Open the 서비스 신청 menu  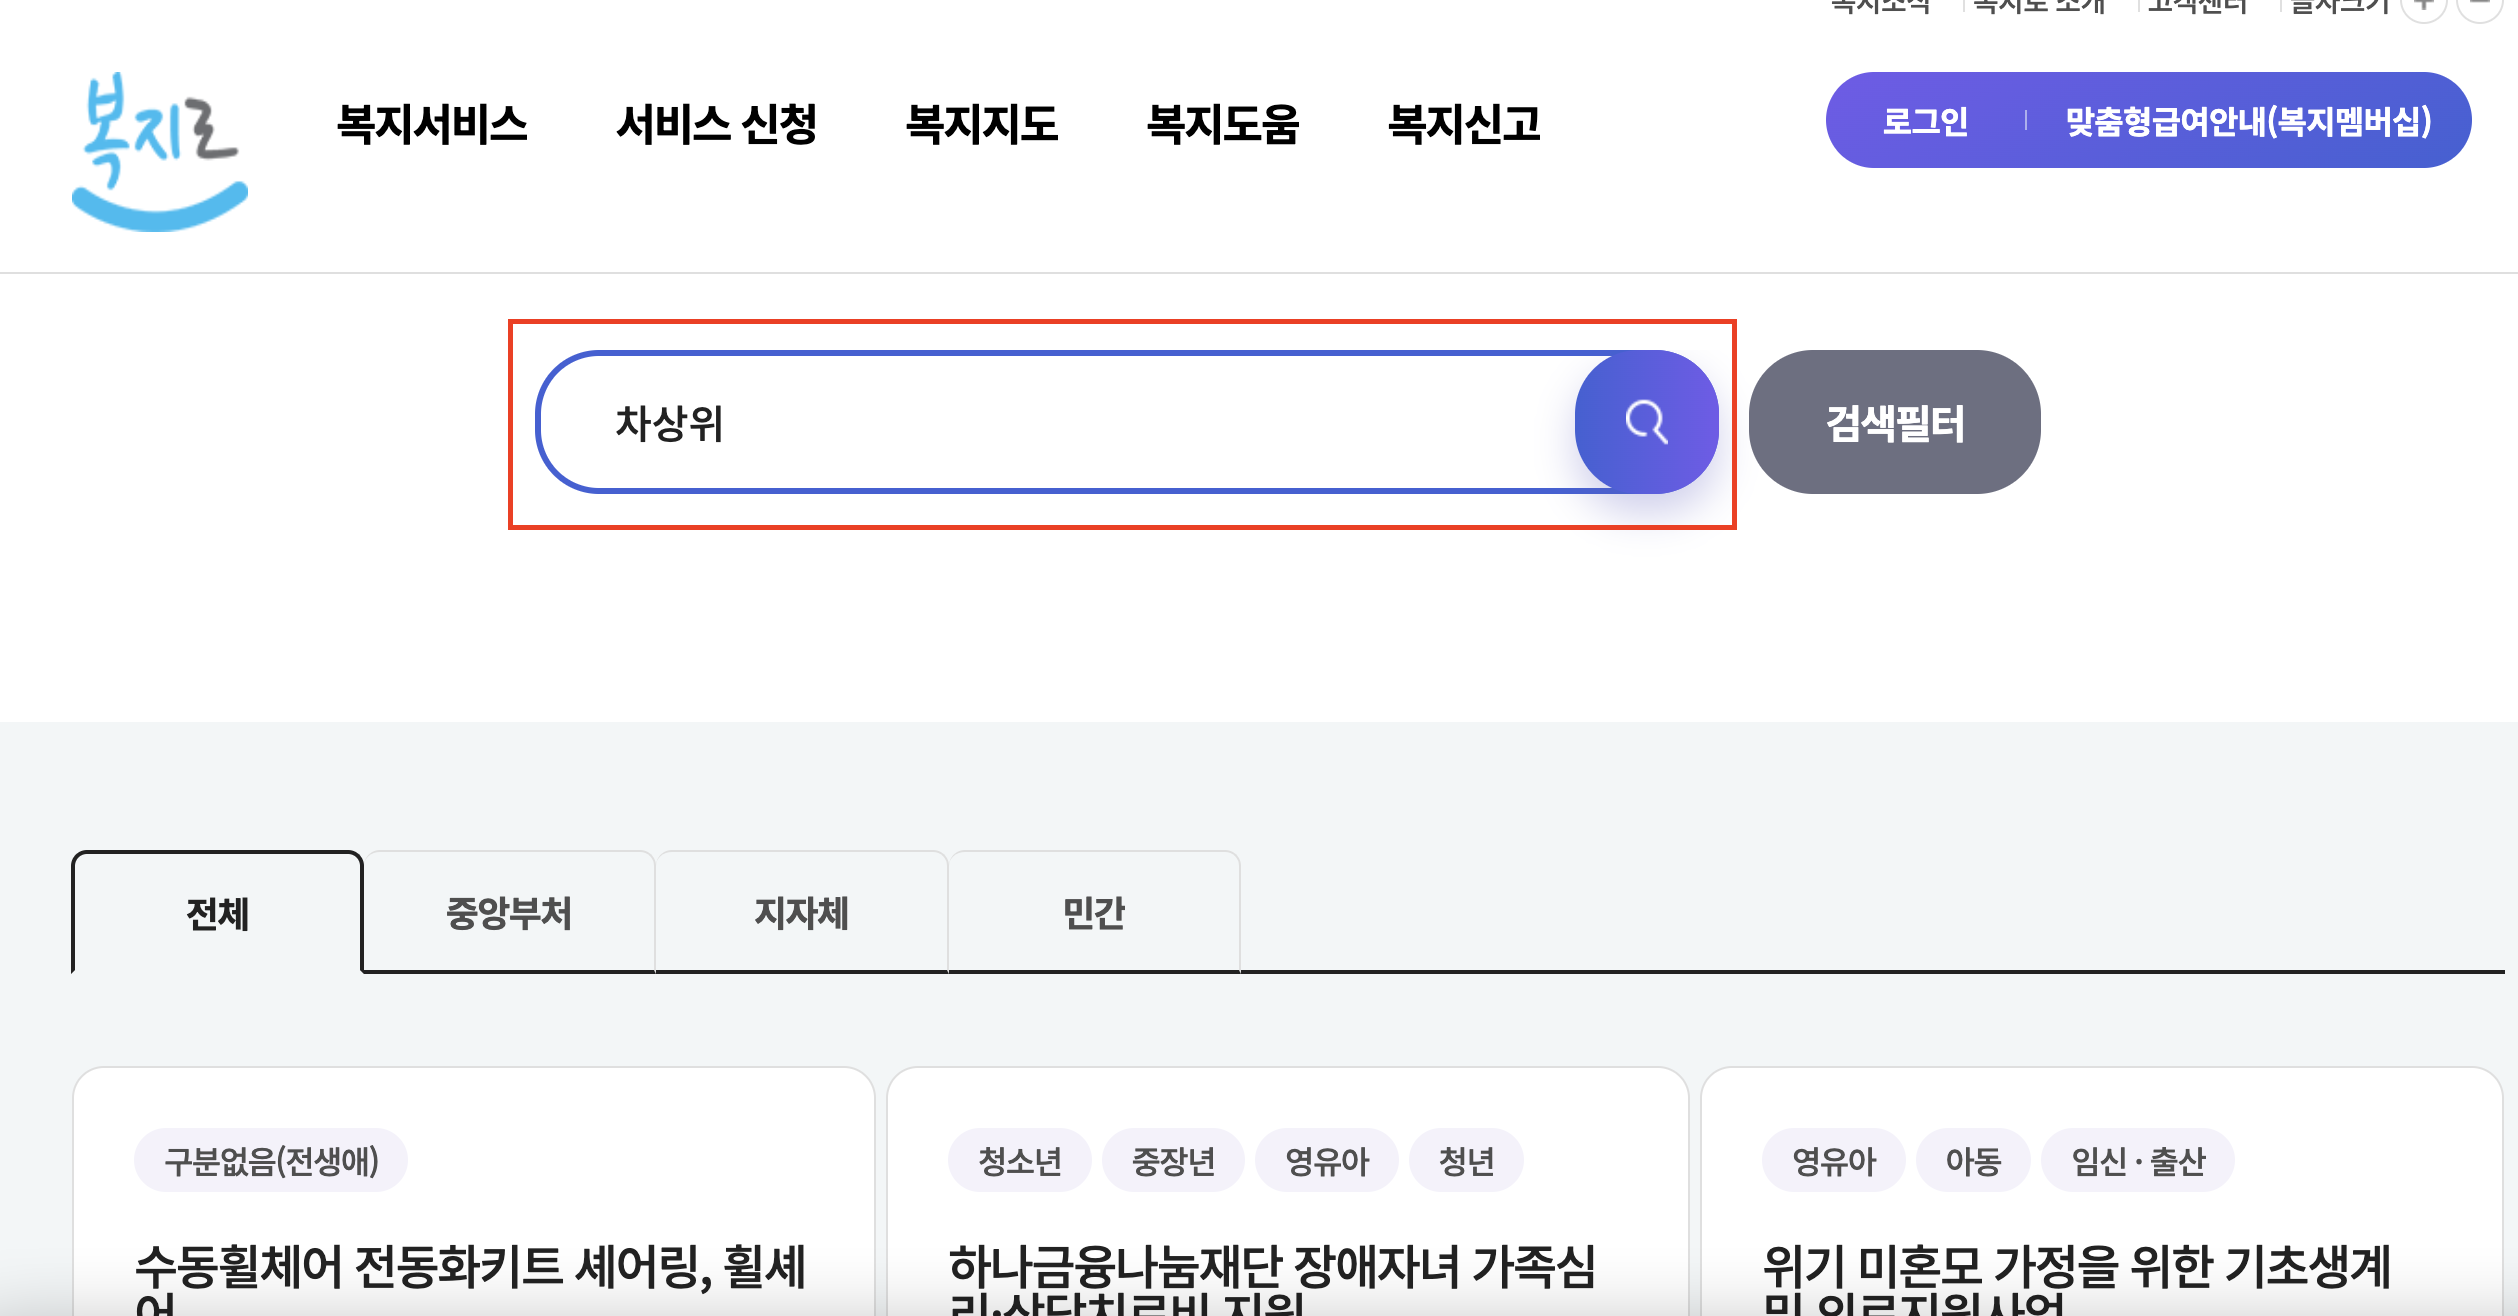(x=716, y=124)
